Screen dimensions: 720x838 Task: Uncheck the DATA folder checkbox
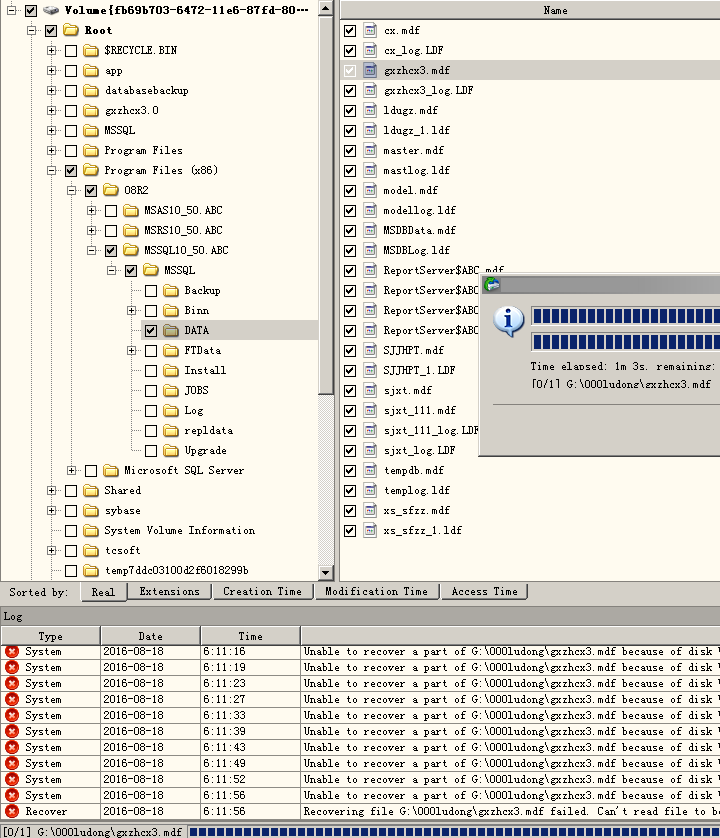point(151,330)
